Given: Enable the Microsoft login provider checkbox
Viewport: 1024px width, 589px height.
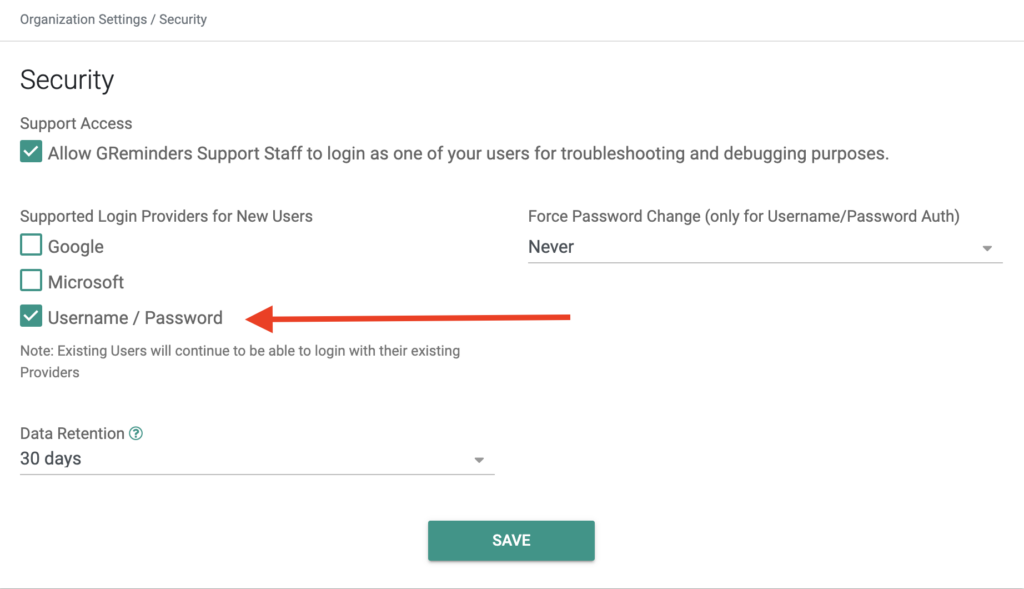Looking at the screenshot, I should (x=31, y=280).
